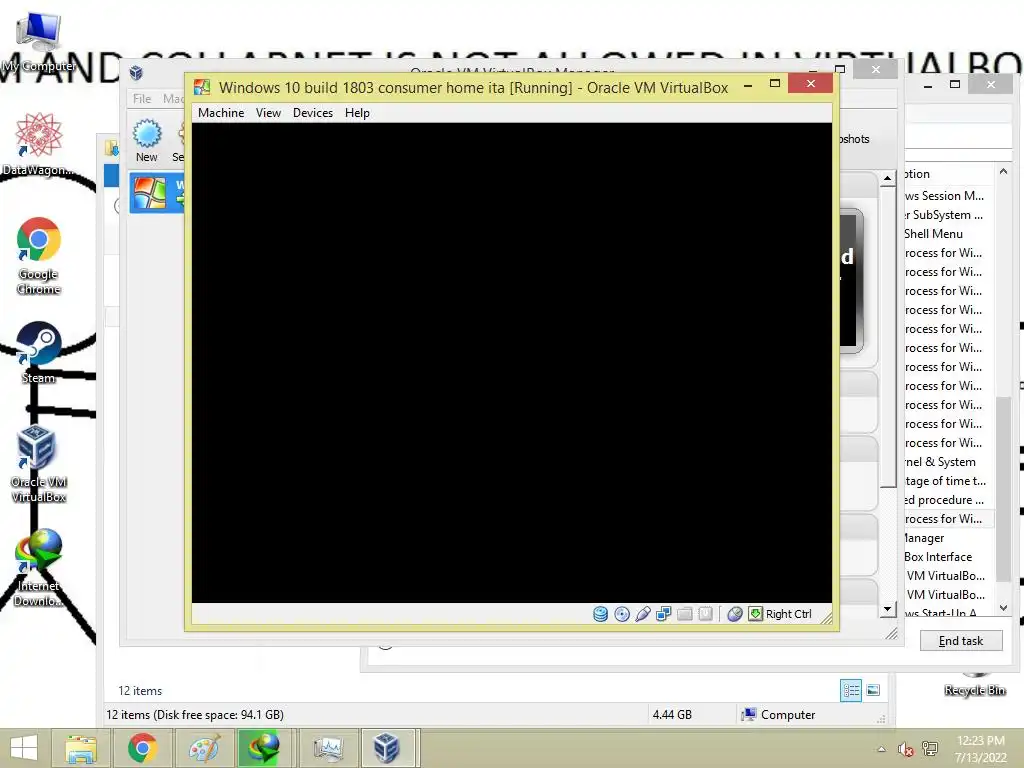1024x768 pixels.
Task: Switch Explorer to details view icon
Action: coord(850,690)
